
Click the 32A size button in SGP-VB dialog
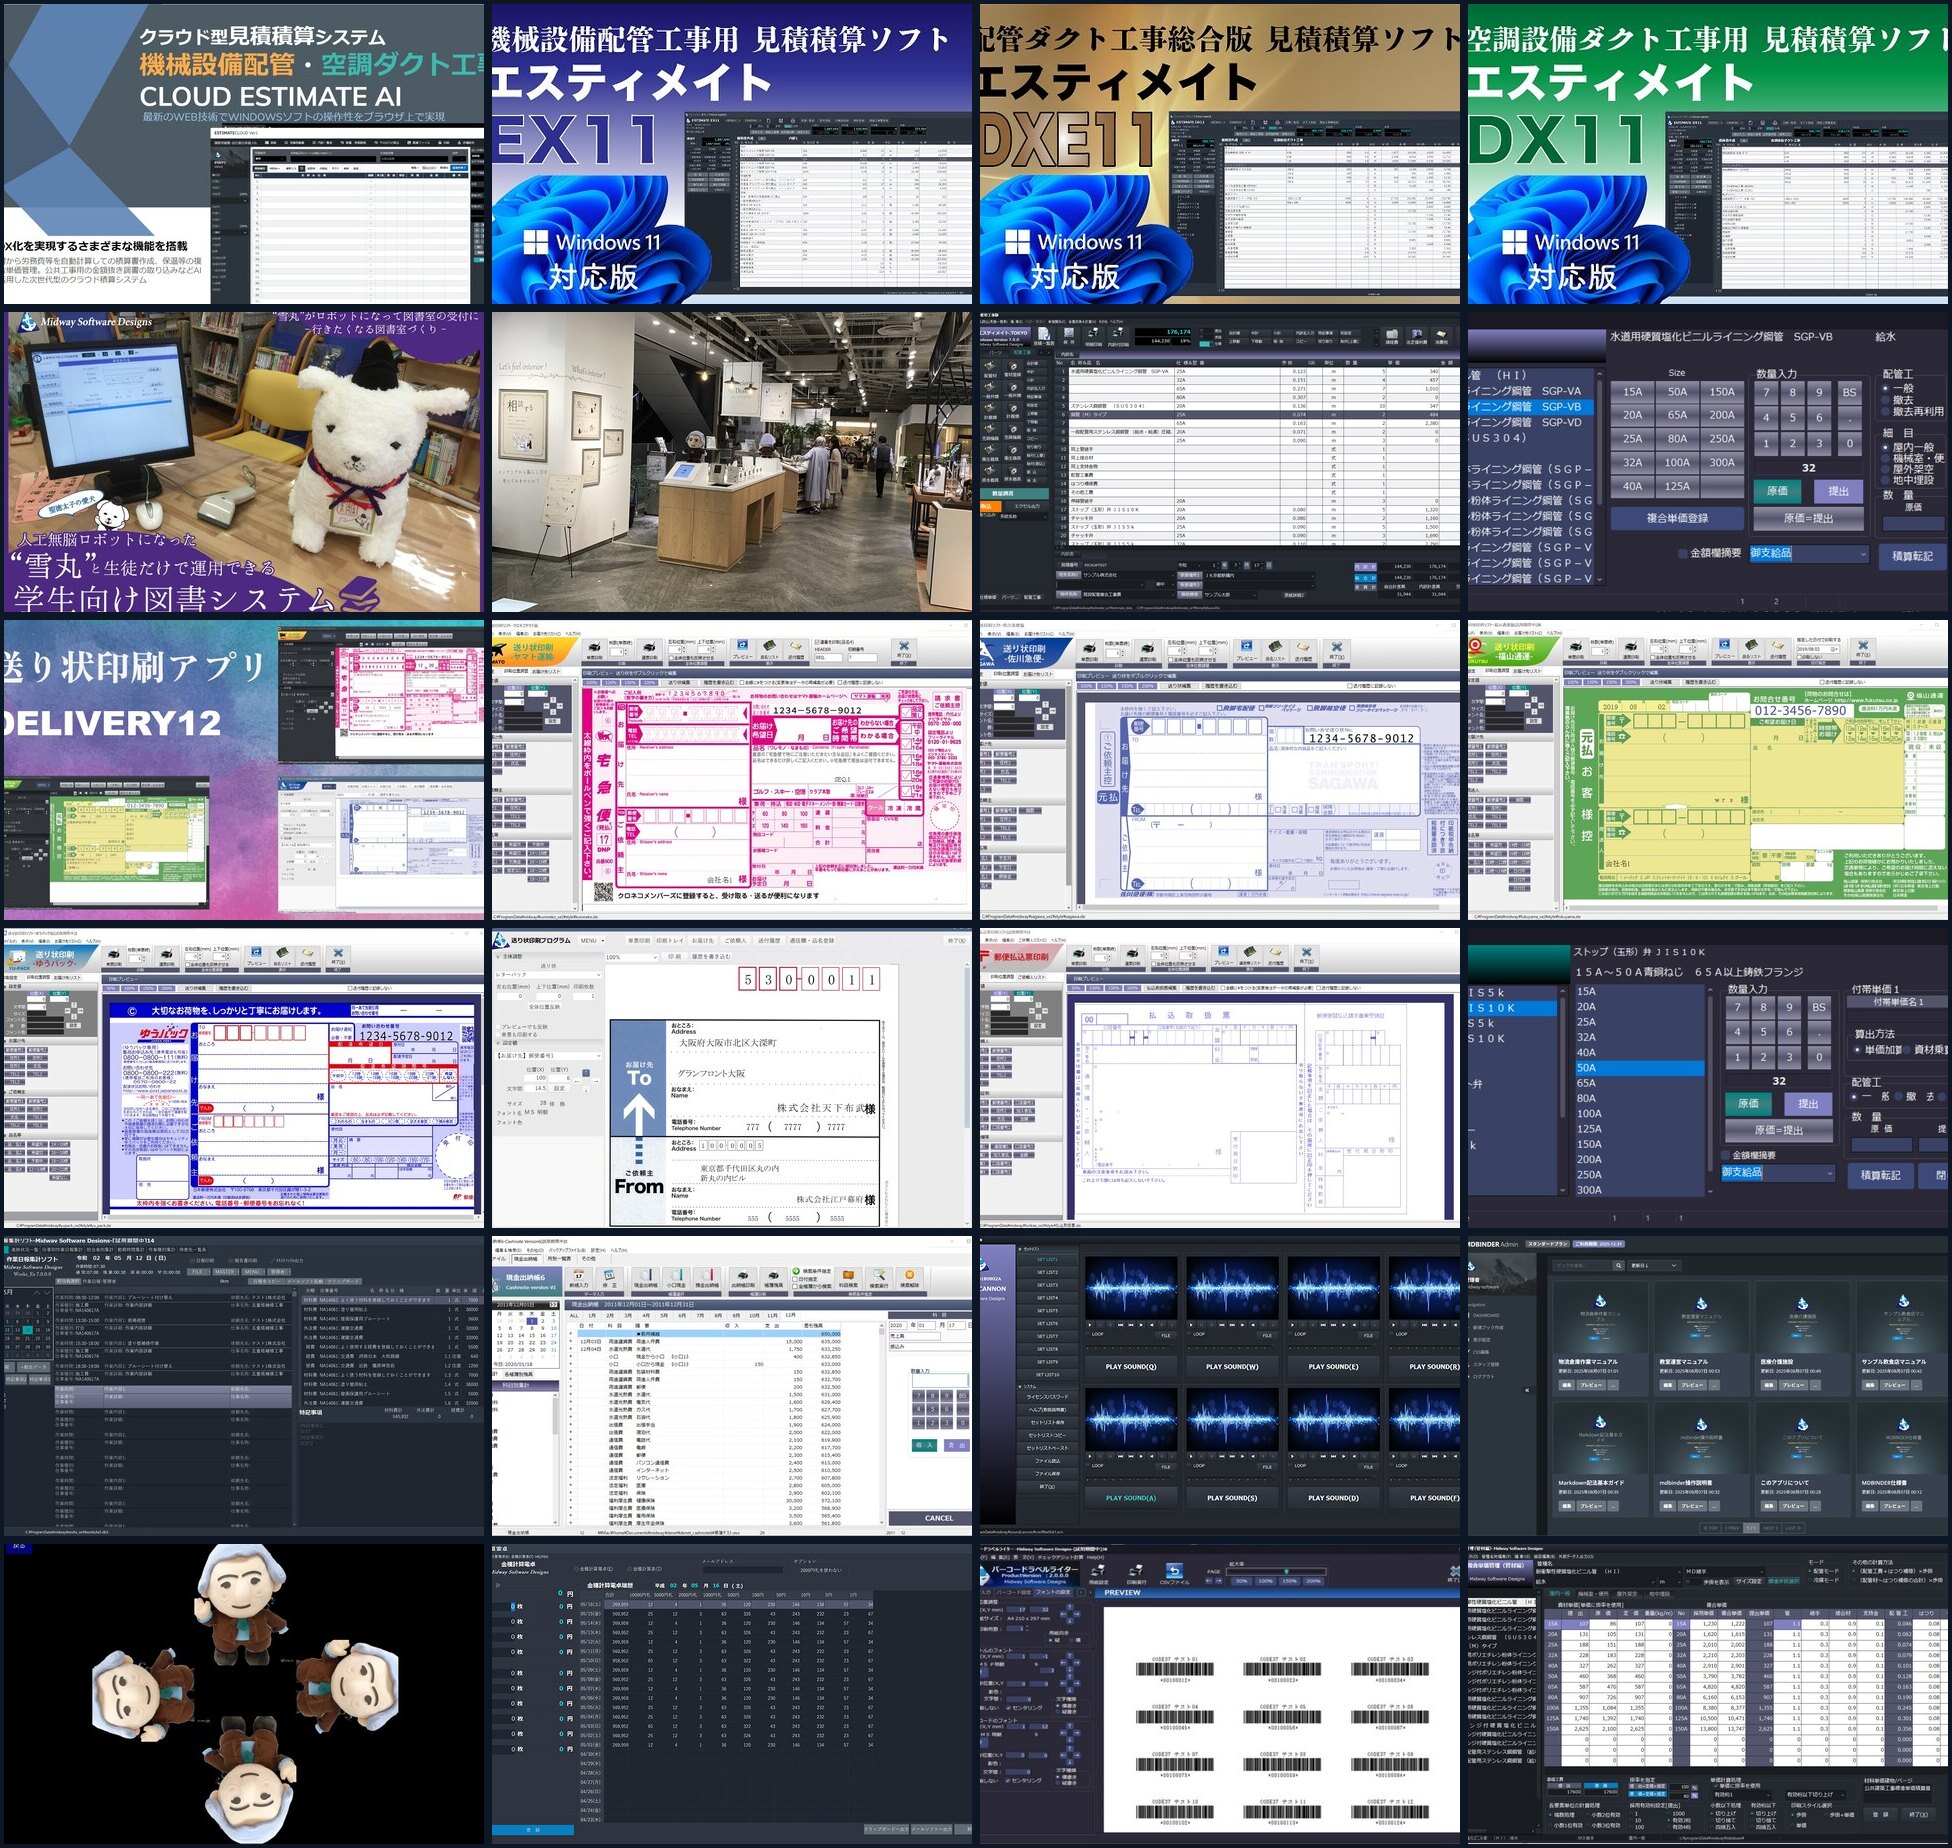(x=1632, y=462)
